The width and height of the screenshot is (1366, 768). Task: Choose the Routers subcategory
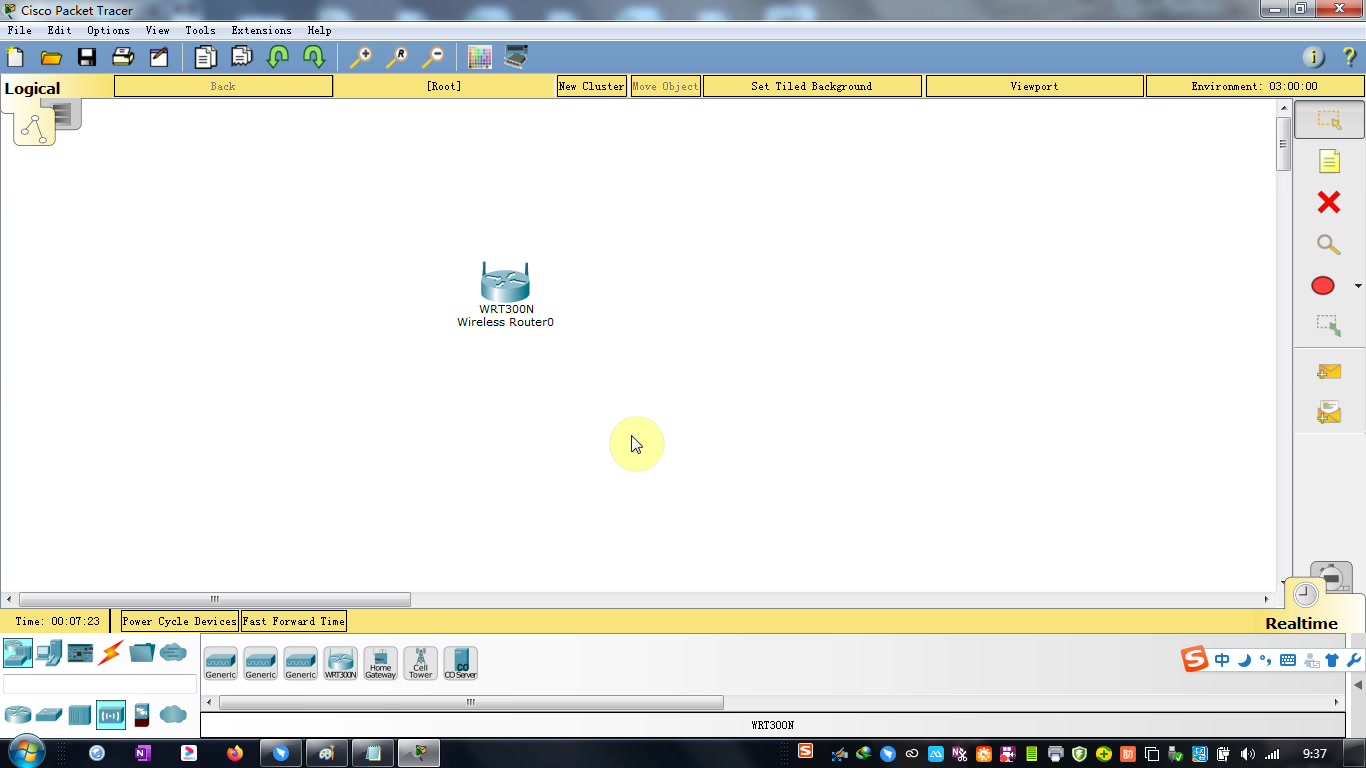point(18,715)
